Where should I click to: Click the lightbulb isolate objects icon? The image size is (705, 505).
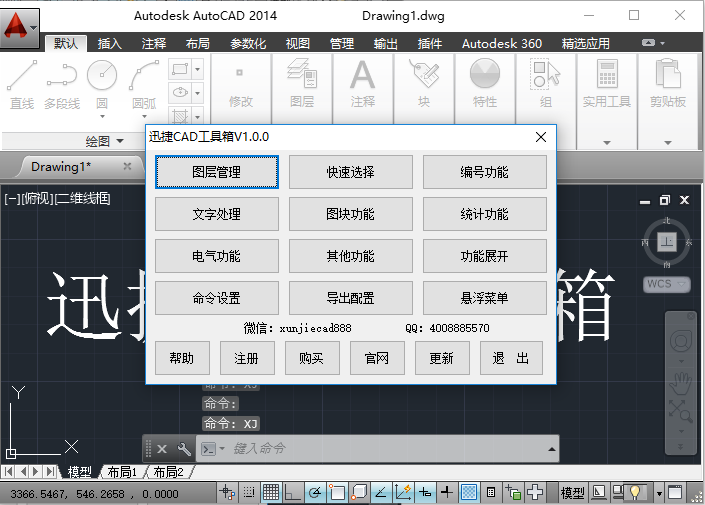coord(635,492)
